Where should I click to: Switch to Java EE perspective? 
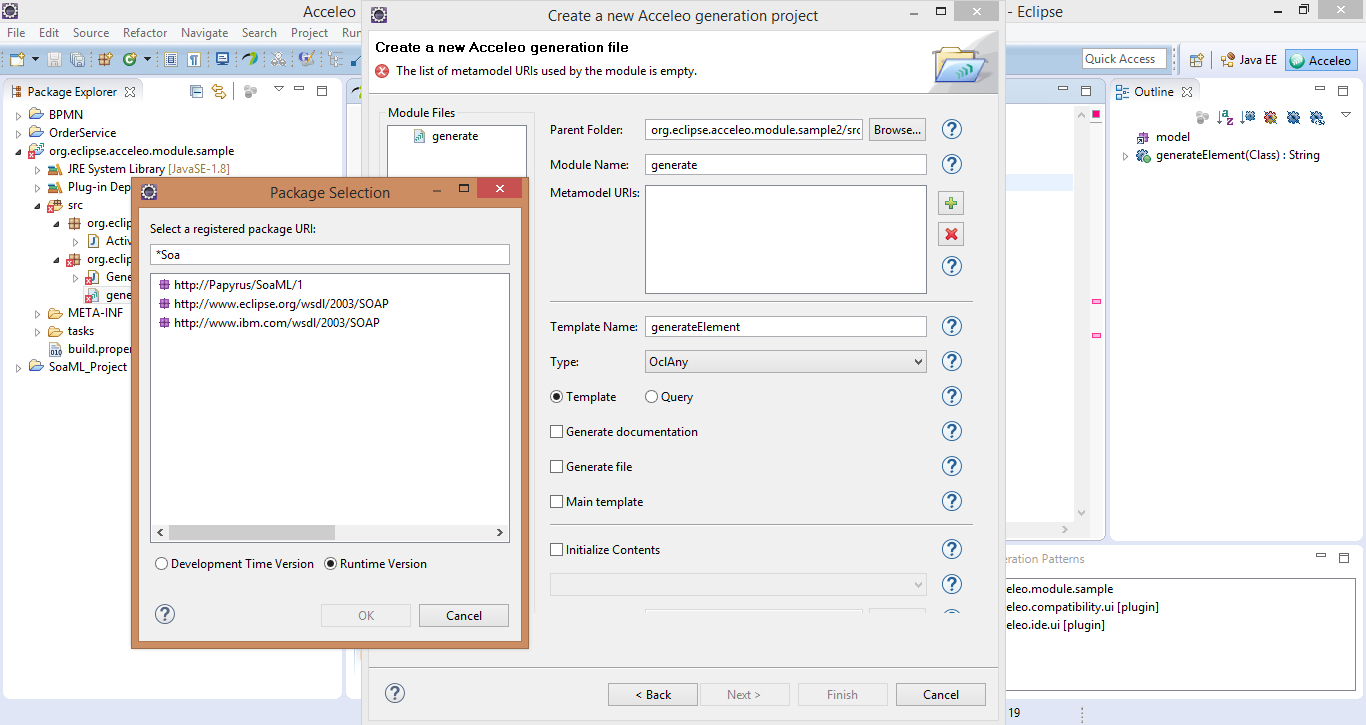pos(1249,60)
